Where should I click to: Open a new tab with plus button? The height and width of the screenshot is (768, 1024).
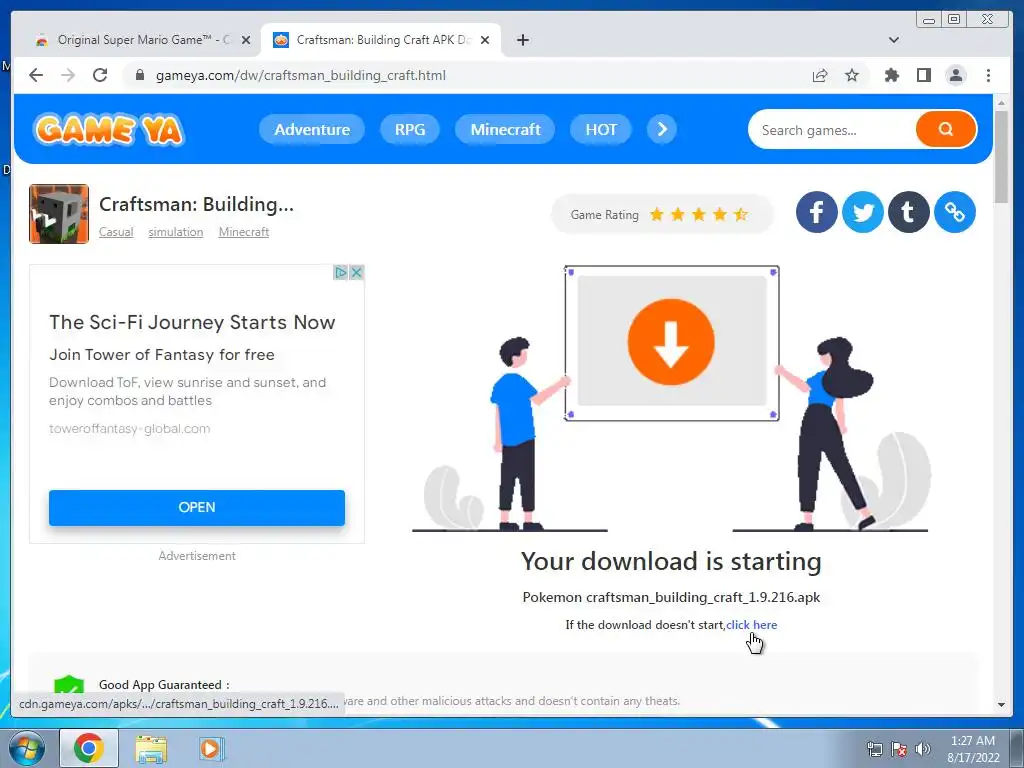click(522, 40)
